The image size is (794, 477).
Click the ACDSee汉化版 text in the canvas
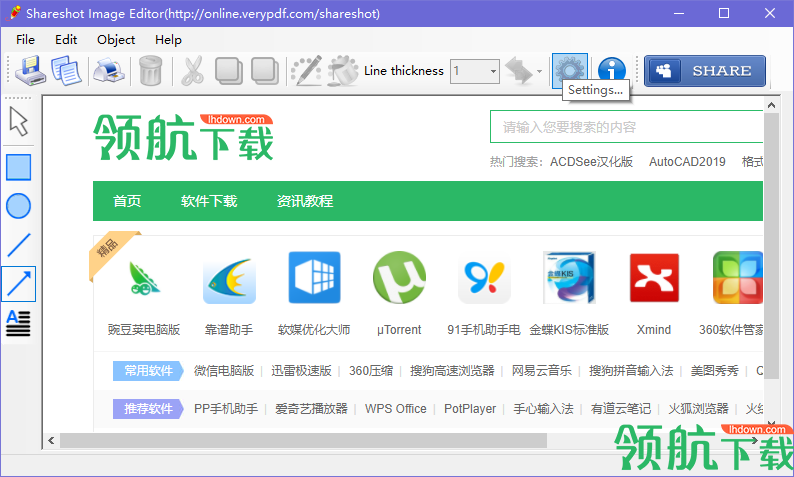(591, 162)
